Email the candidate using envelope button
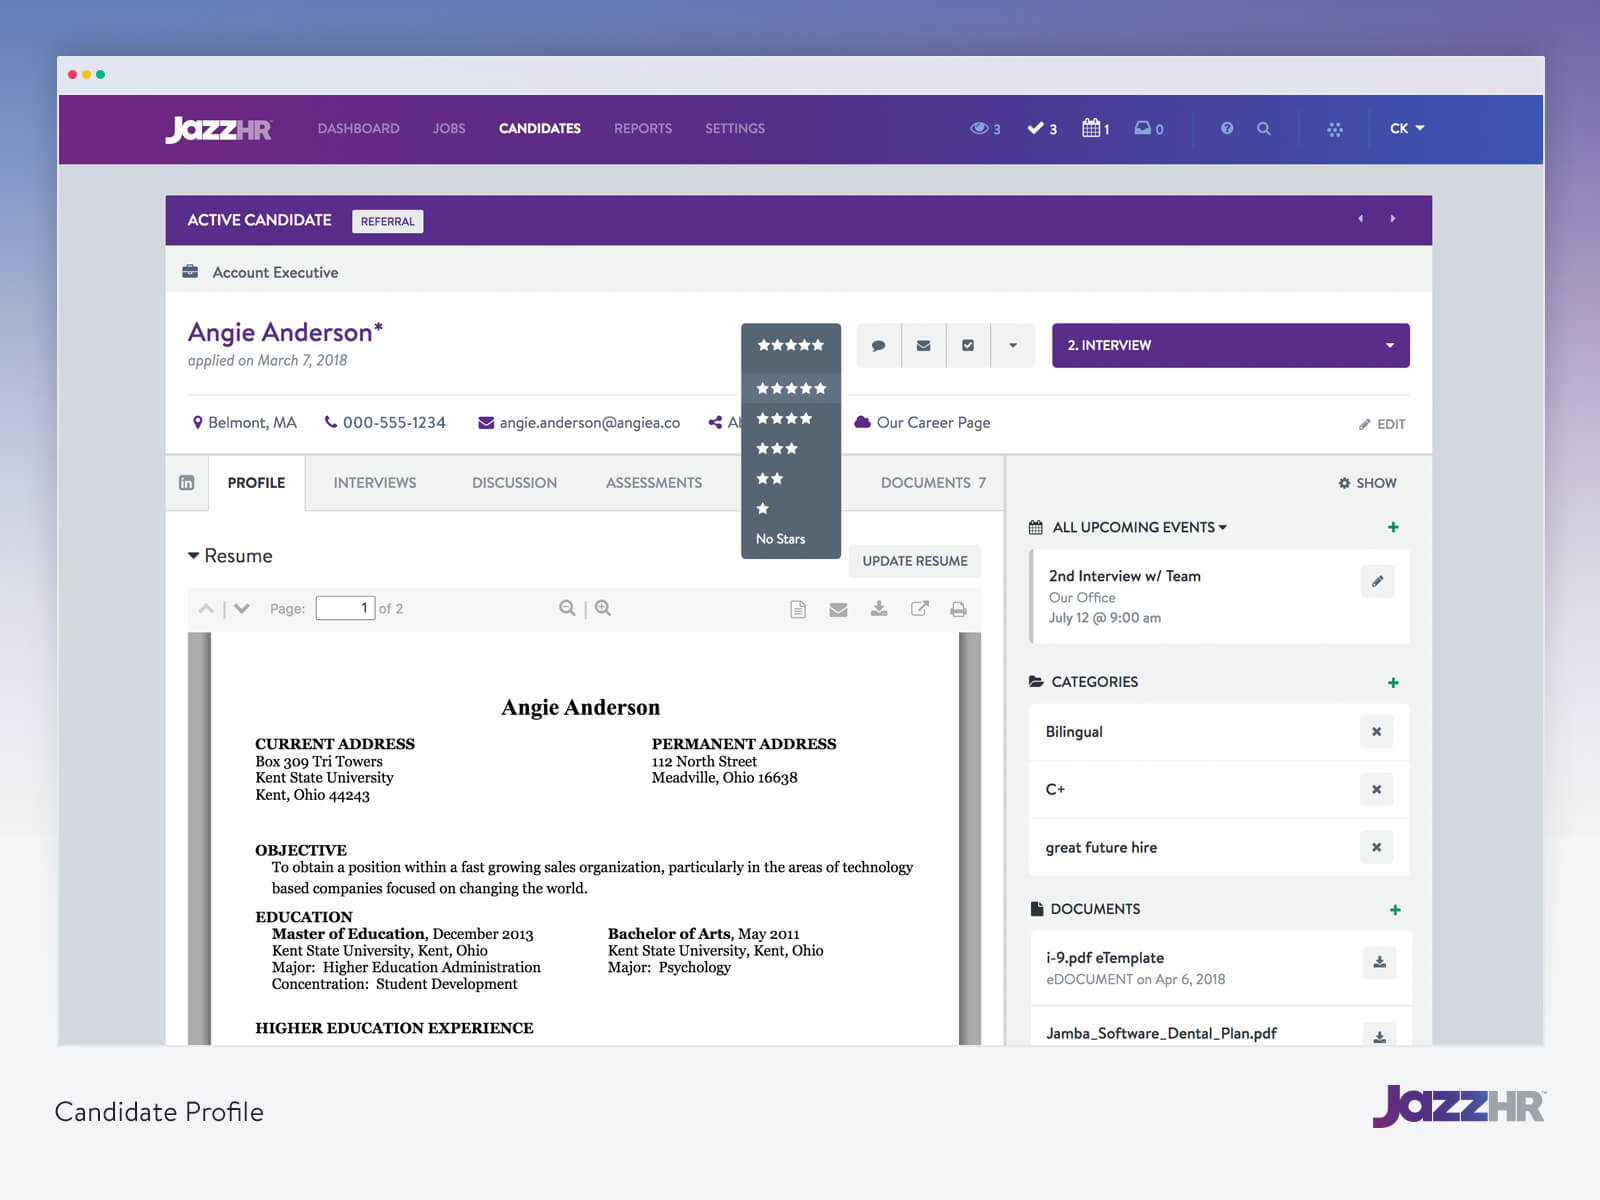 tap(924, 345)
